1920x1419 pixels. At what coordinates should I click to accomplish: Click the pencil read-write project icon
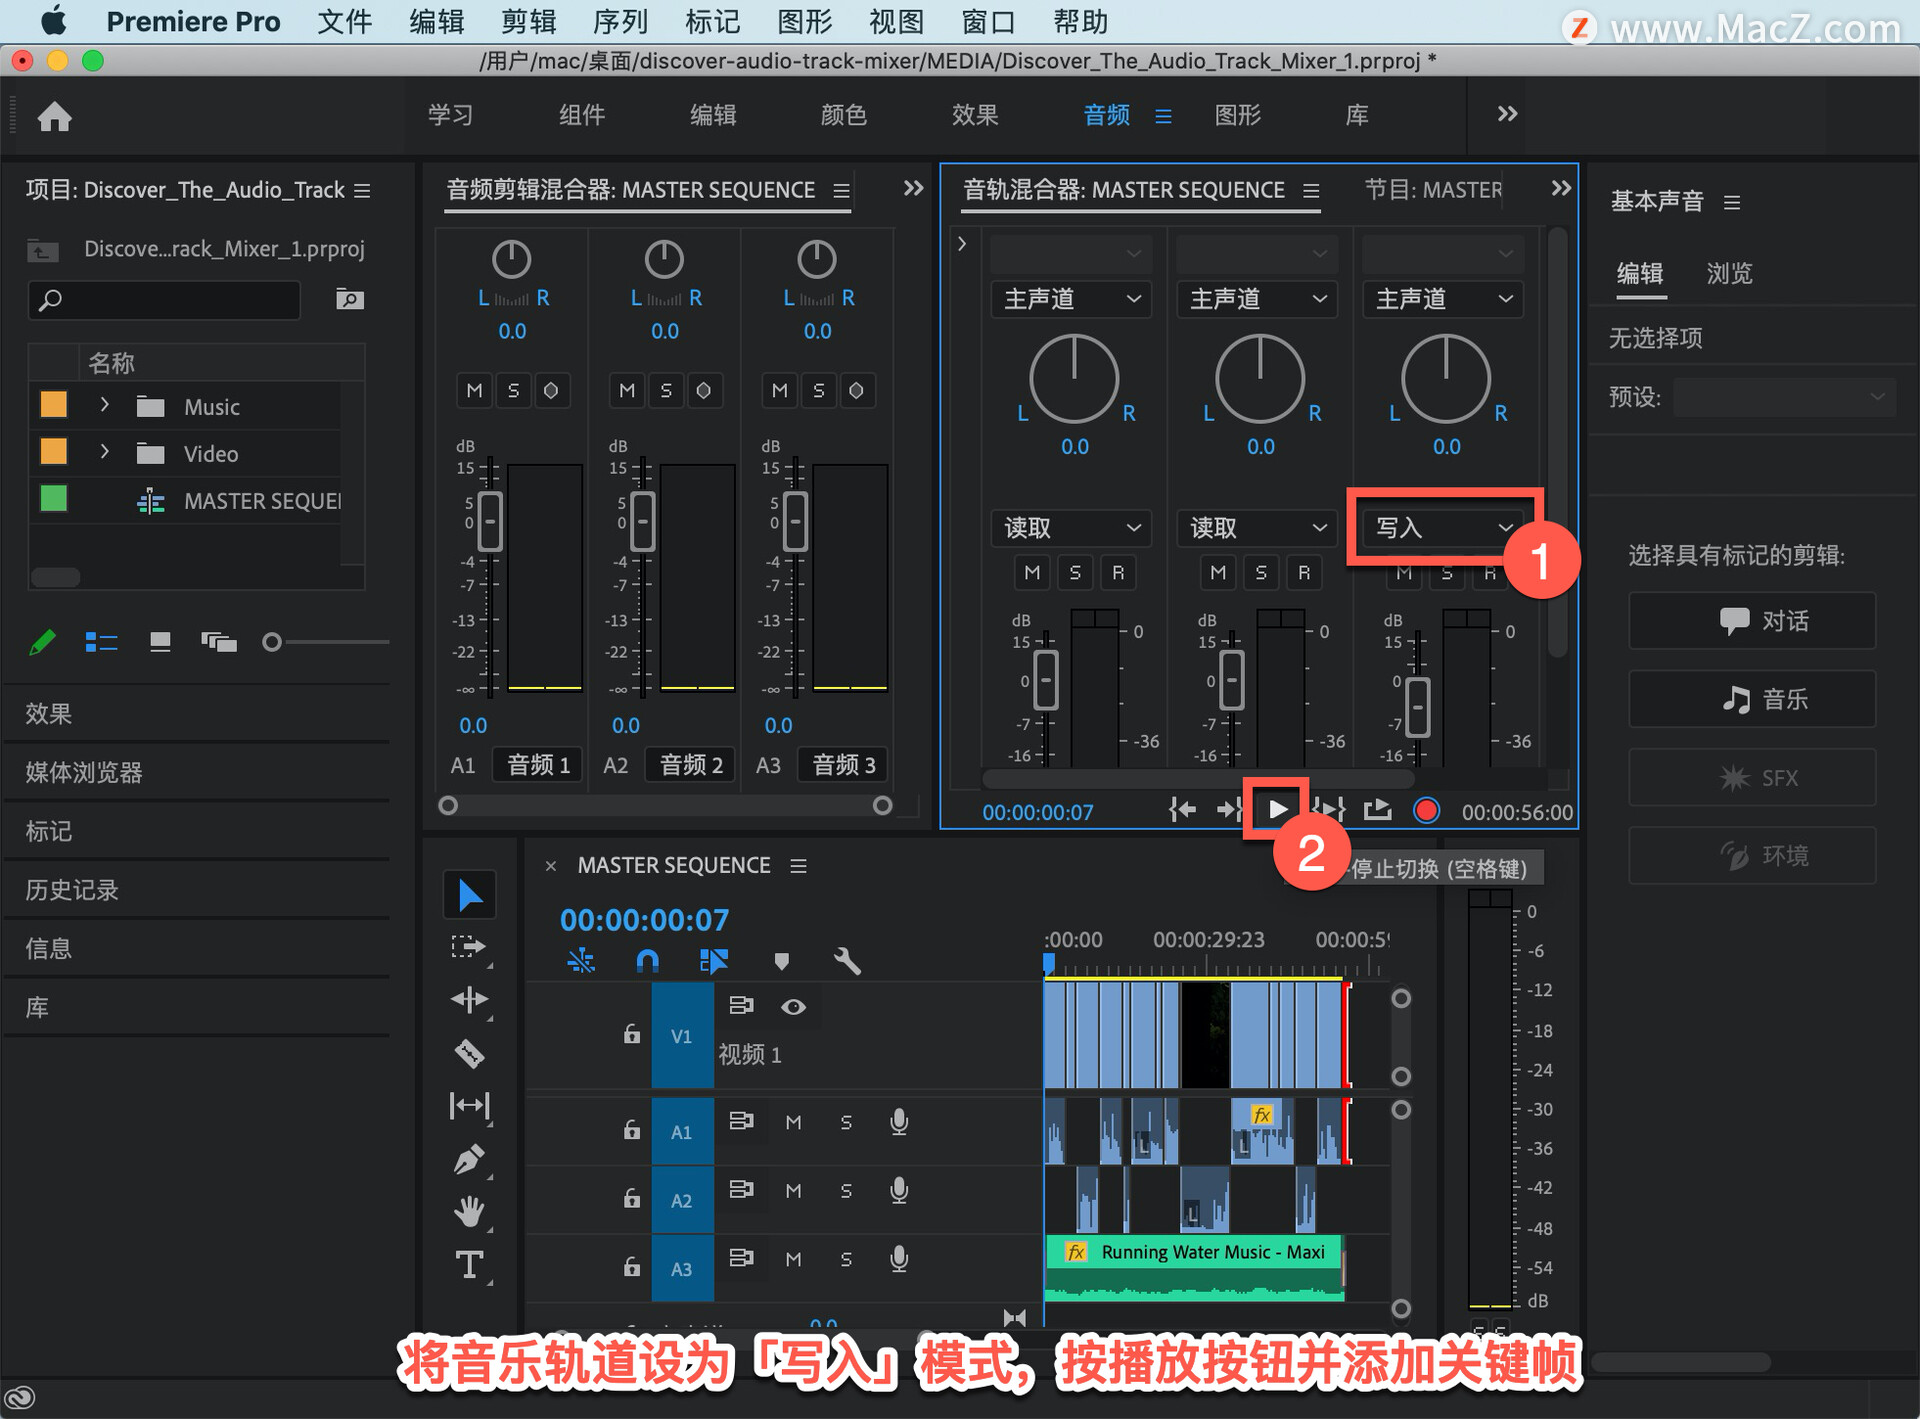click(x=42, y=642)
